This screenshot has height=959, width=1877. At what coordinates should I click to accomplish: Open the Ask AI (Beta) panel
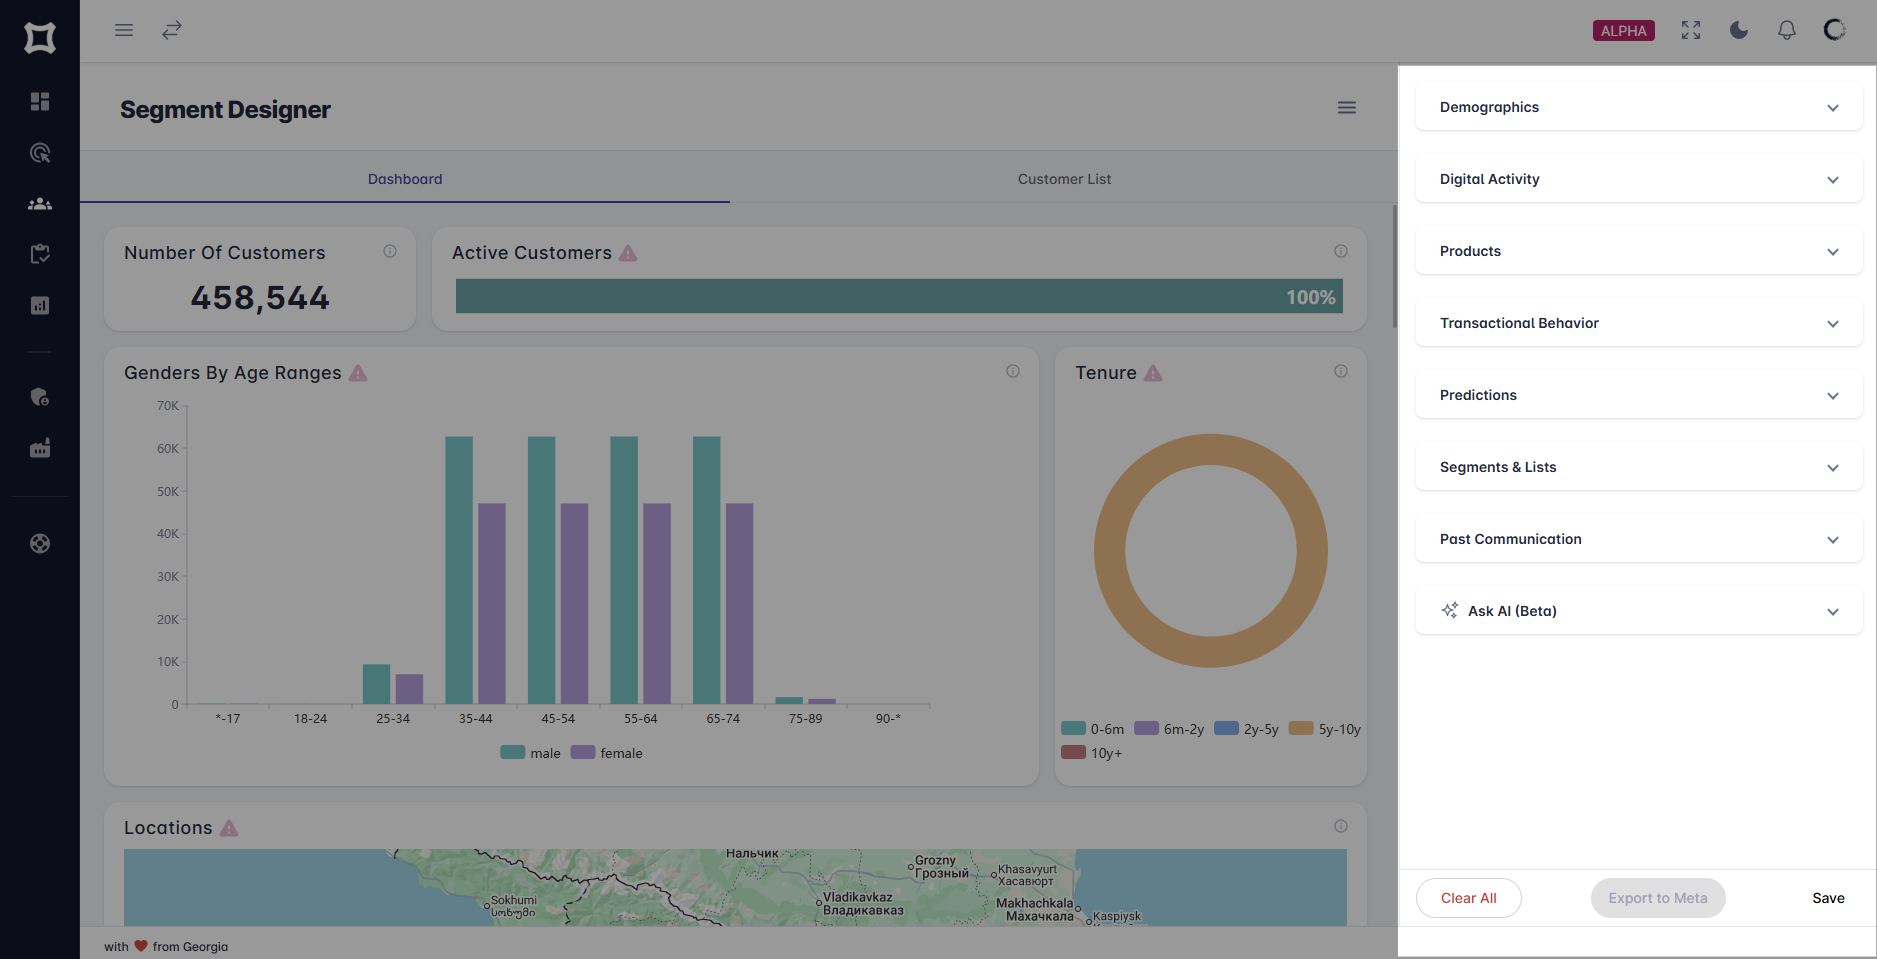[x=1637, y=610]
